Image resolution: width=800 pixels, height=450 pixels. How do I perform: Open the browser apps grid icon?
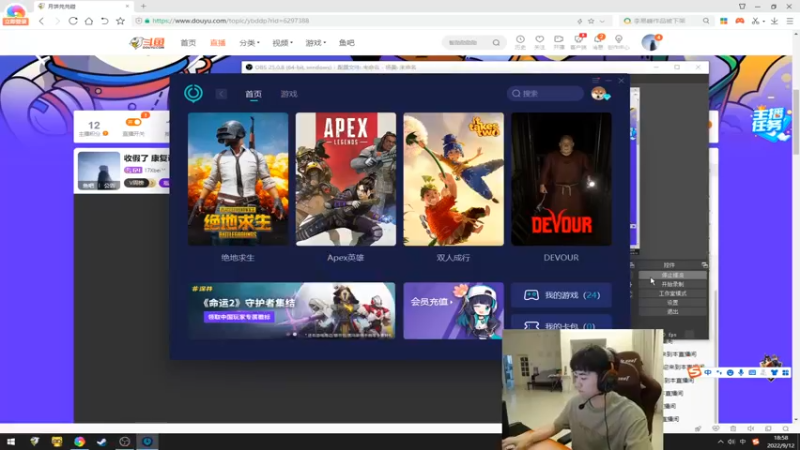click(x=723, y=21)
